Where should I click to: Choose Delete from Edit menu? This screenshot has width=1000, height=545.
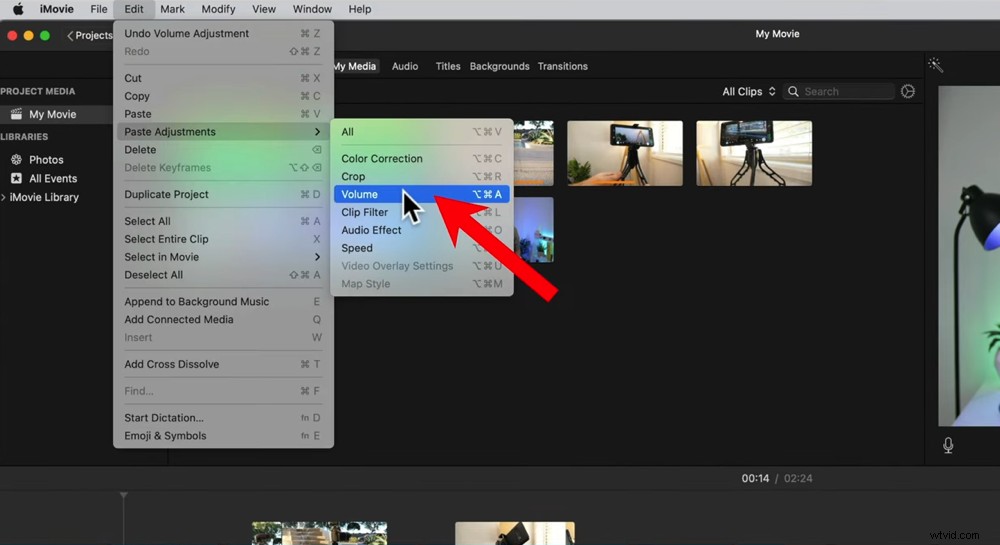coord(223,149)
